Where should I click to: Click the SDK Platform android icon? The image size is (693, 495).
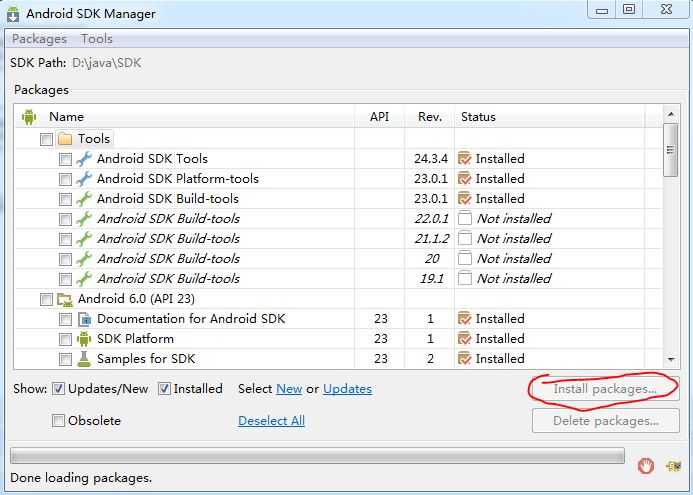tap(84, 339)
